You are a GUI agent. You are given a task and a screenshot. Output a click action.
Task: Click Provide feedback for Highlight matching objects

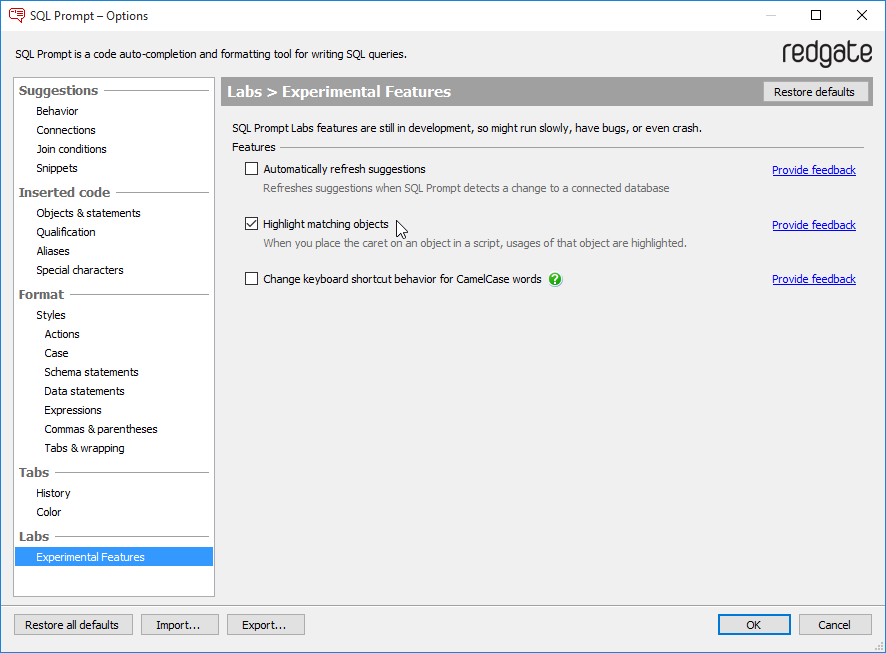[813, 225]
